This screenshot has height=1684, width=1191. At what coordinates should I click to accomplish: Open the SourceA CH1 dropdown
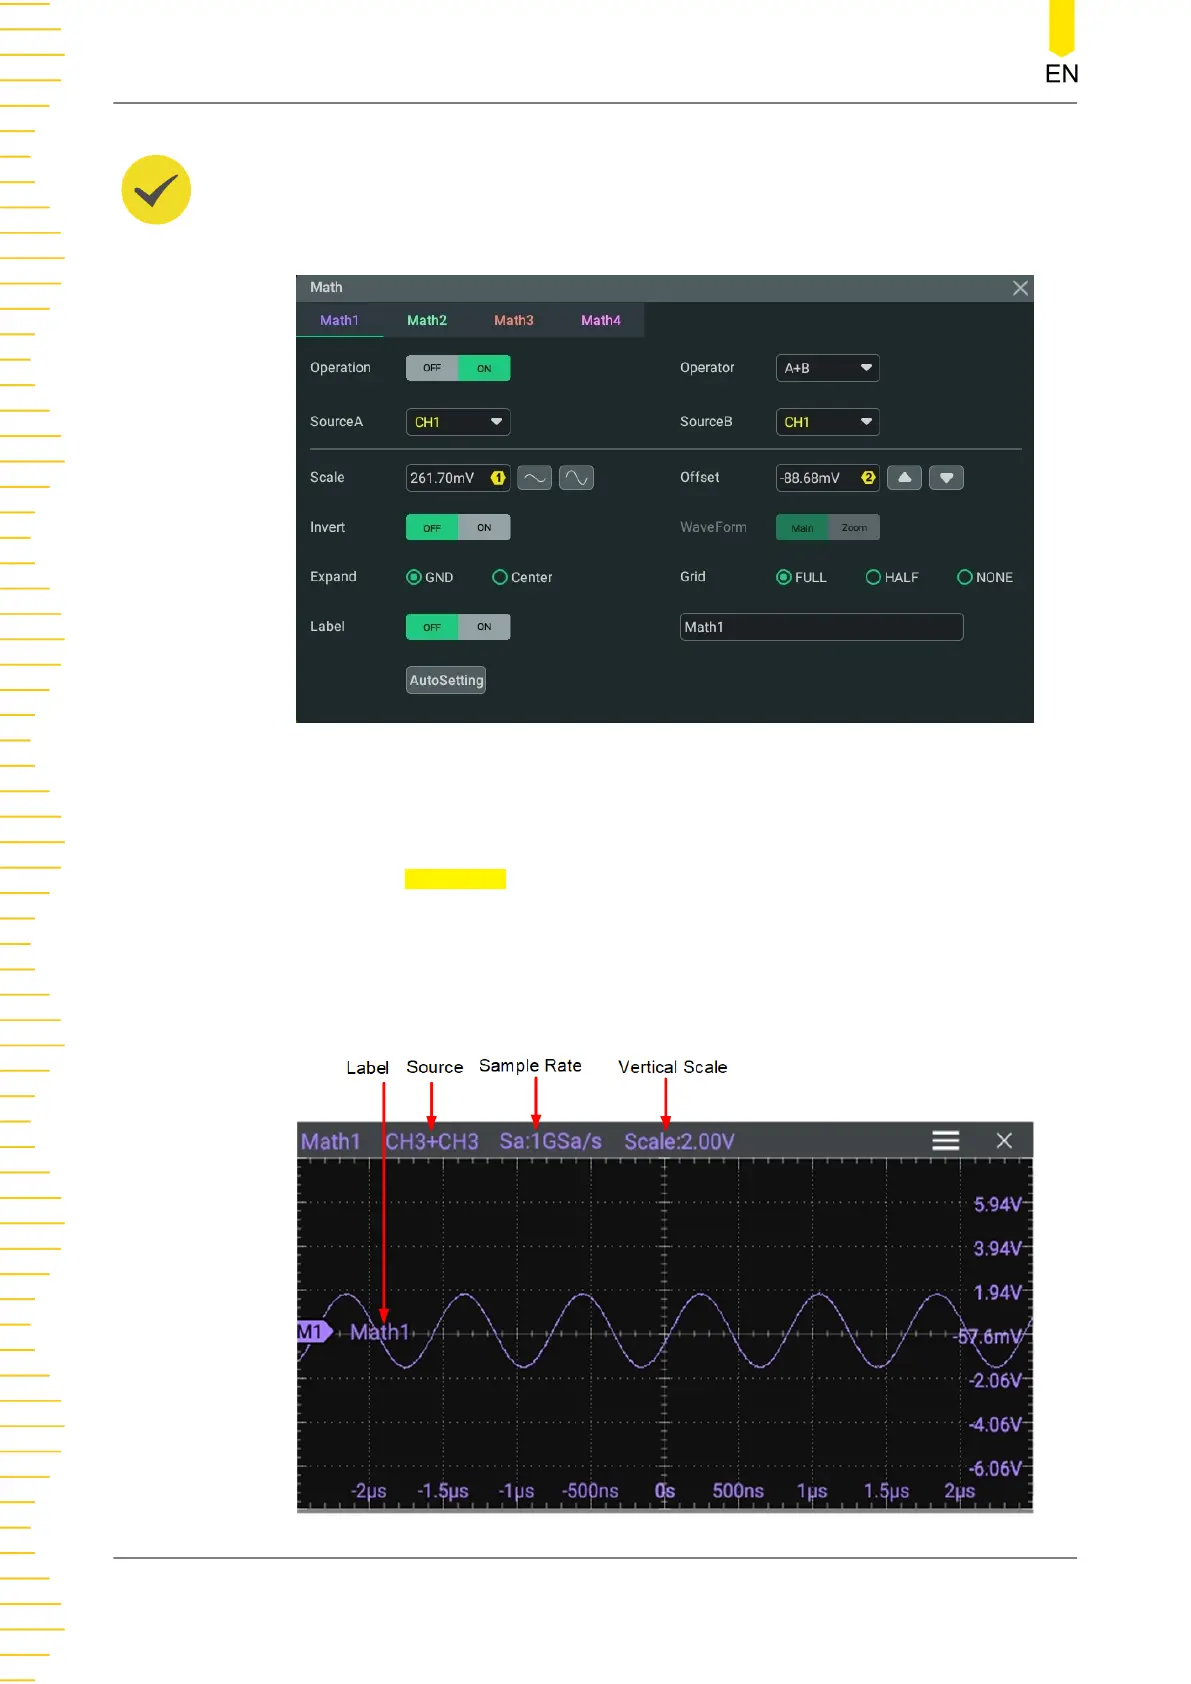point(458,422)
